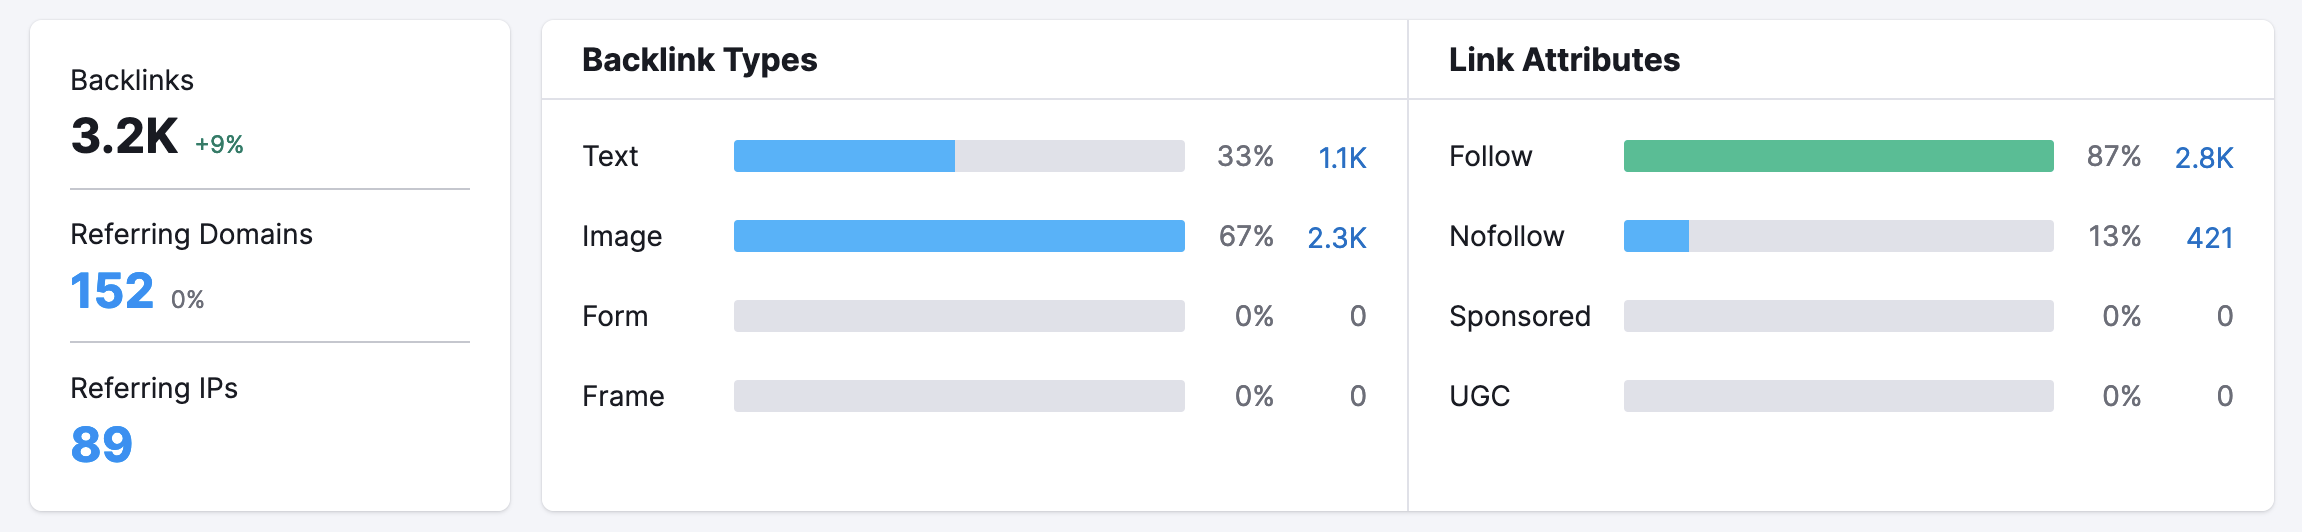The image size is (2302, 532).
Task: Click the Link Attributes heading
Action: tap(1564, 60)
